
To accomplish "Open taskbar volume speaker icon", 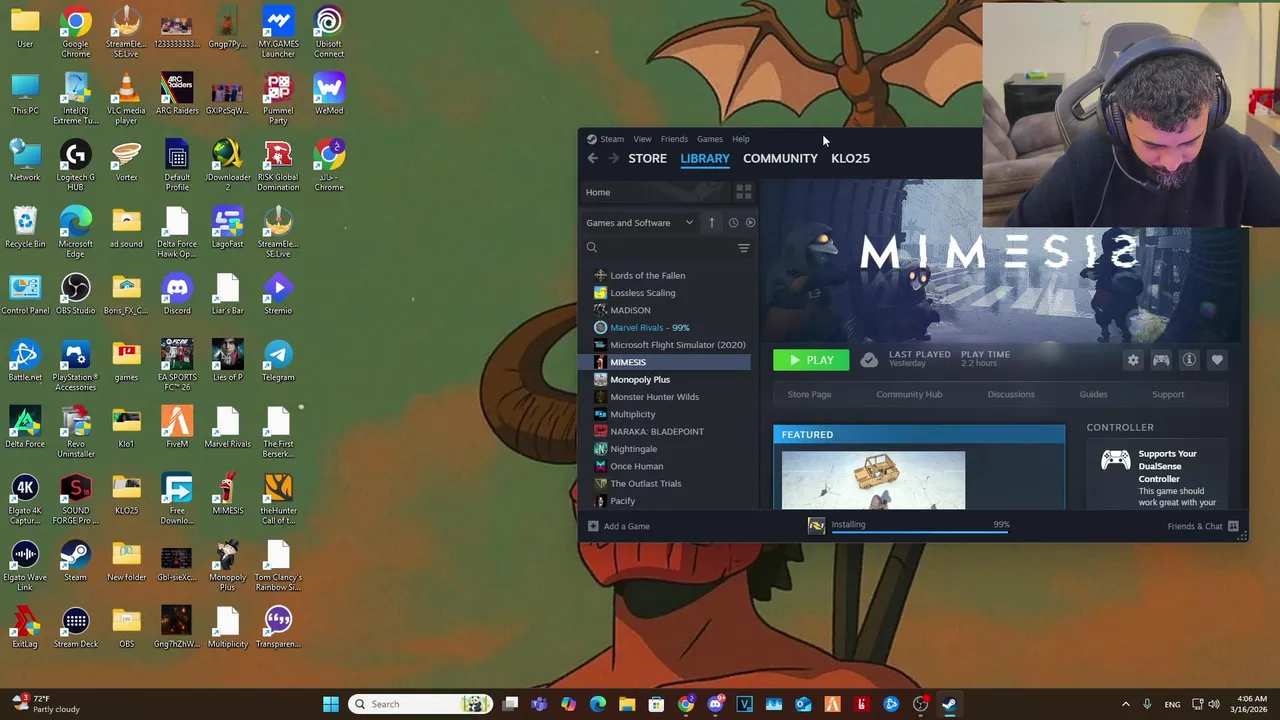I will point(1215,704).
